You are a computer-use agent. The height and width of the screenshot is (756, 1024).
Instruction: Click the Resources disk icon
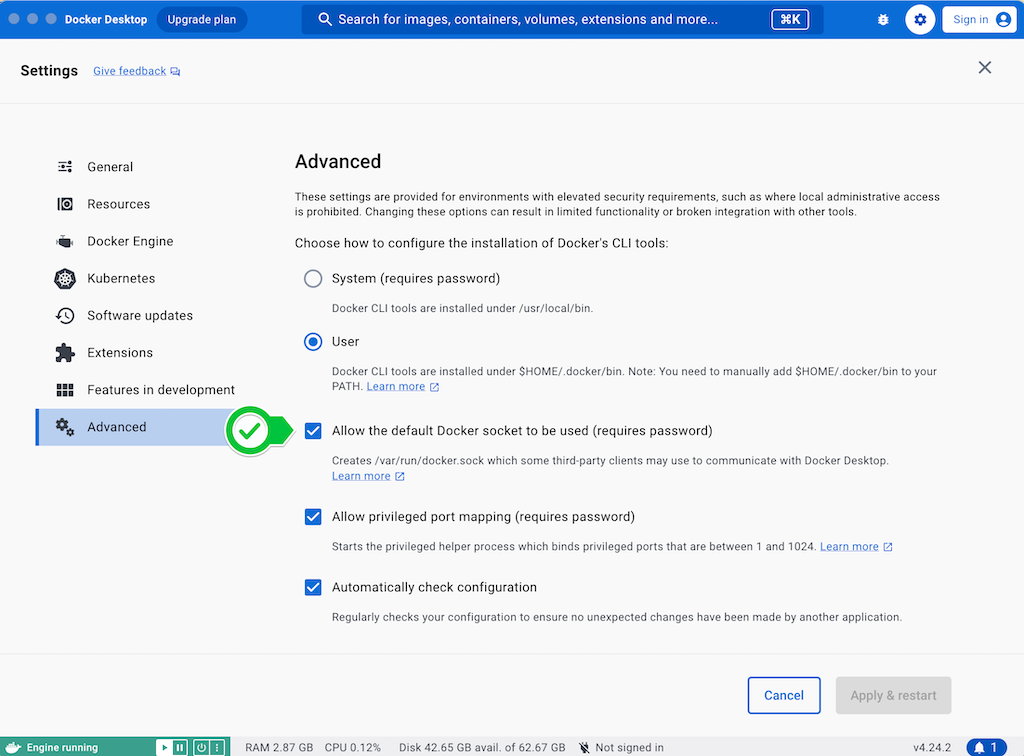coord(65,204)
